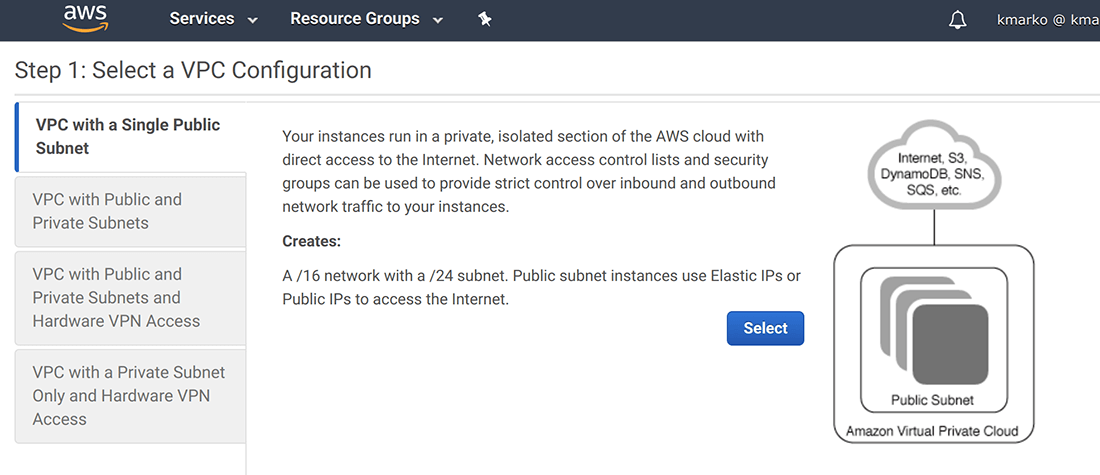Choose Public and Private Subnets with Hardware VPN tab

[130, 297]
